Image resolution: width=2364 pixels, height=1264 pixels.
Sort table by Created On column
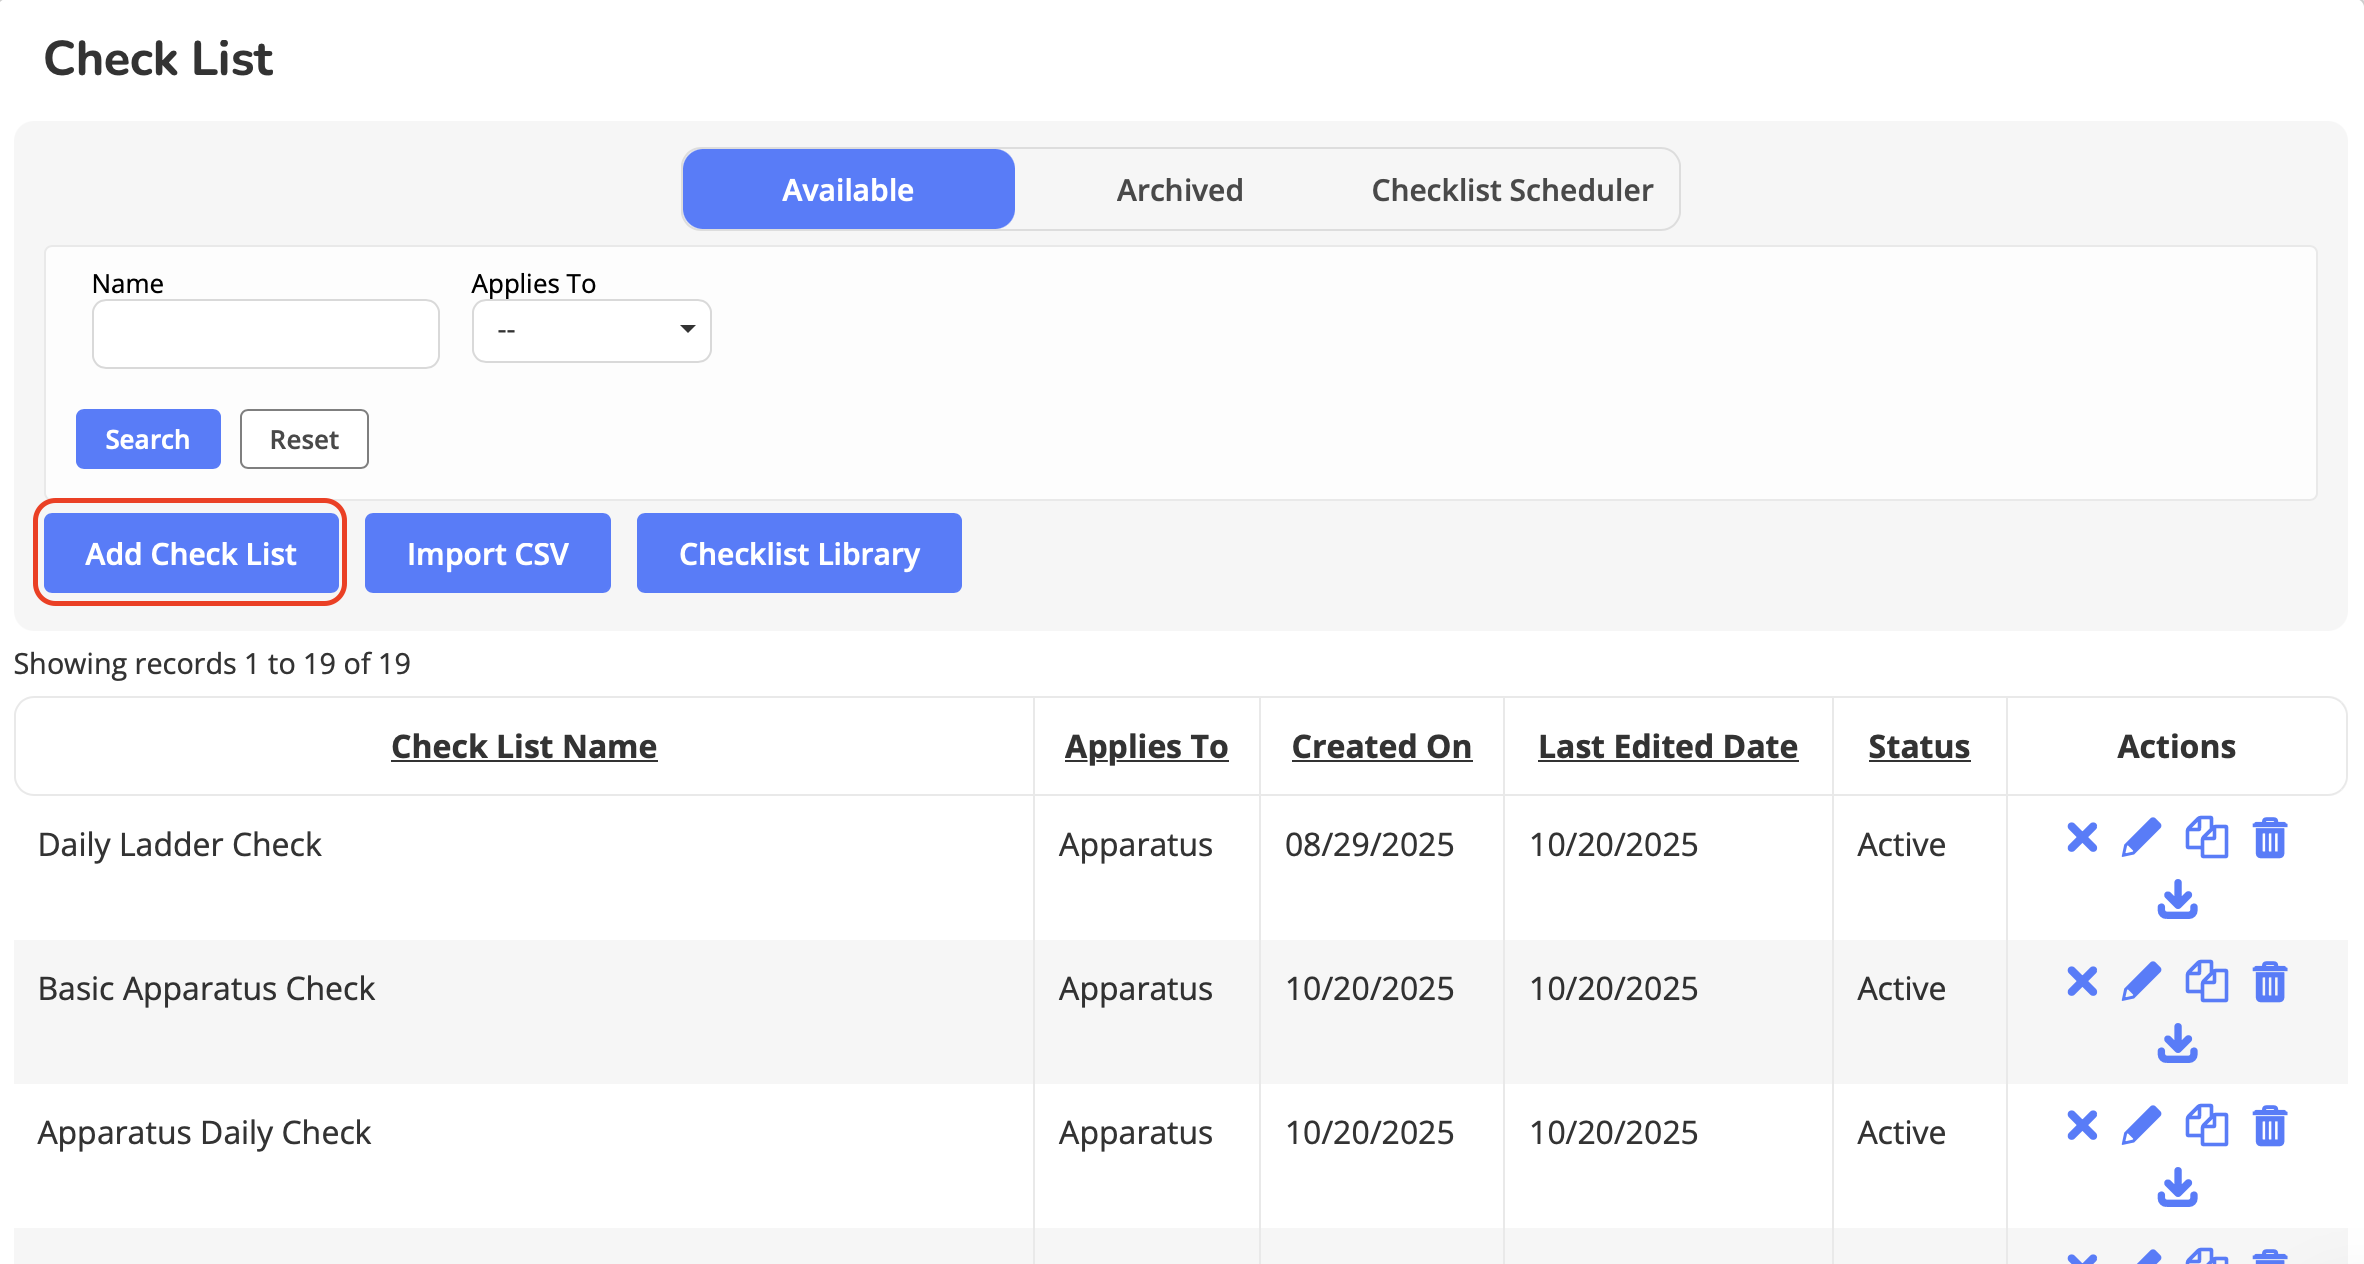(1381, 746)
